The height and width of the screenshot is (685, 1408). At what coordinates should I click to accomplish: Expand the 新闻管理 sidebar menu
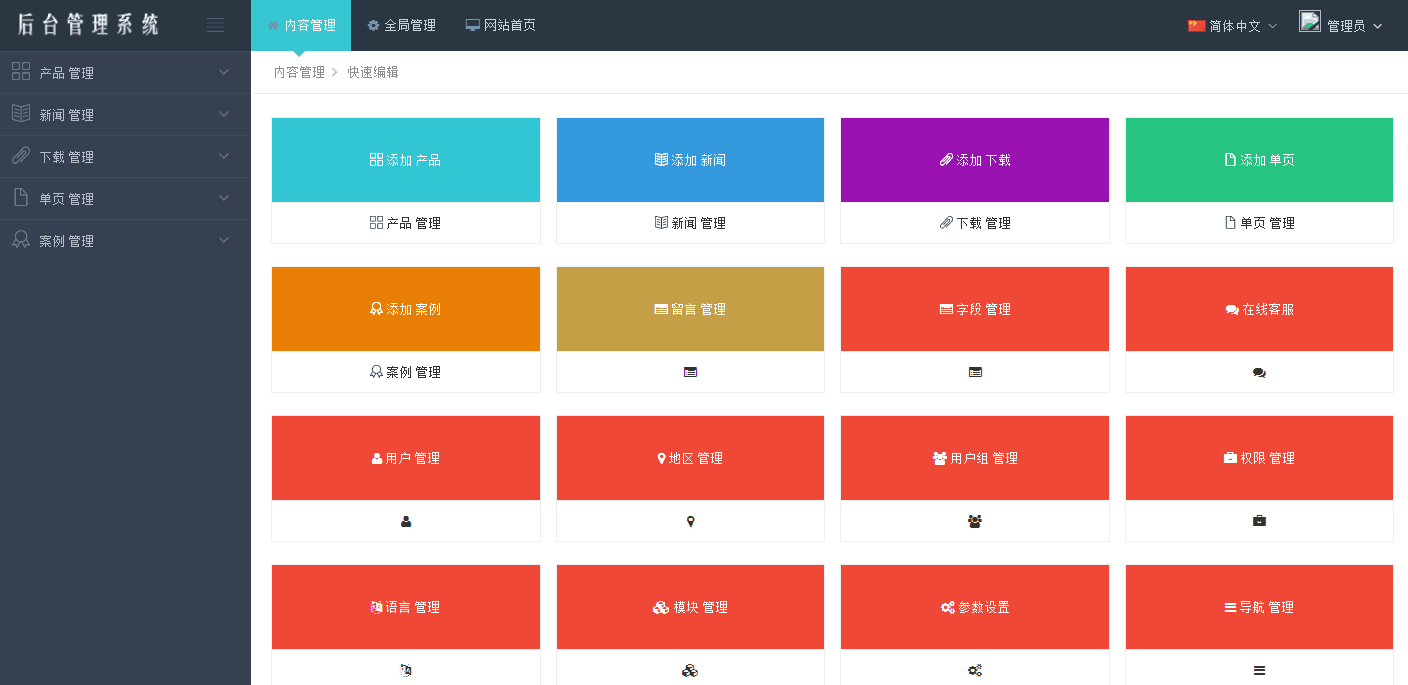click(125, 115)
